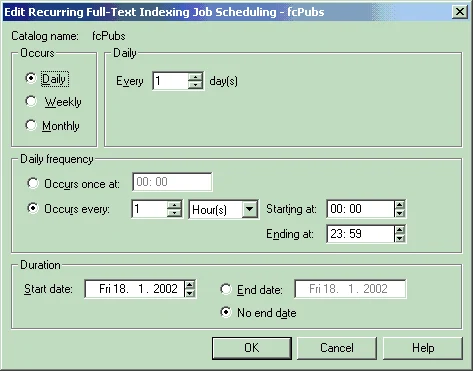This screenshot has height=371, width=473.
Task: Increase the Every day(s) spinner value
Action: [195, 77]
